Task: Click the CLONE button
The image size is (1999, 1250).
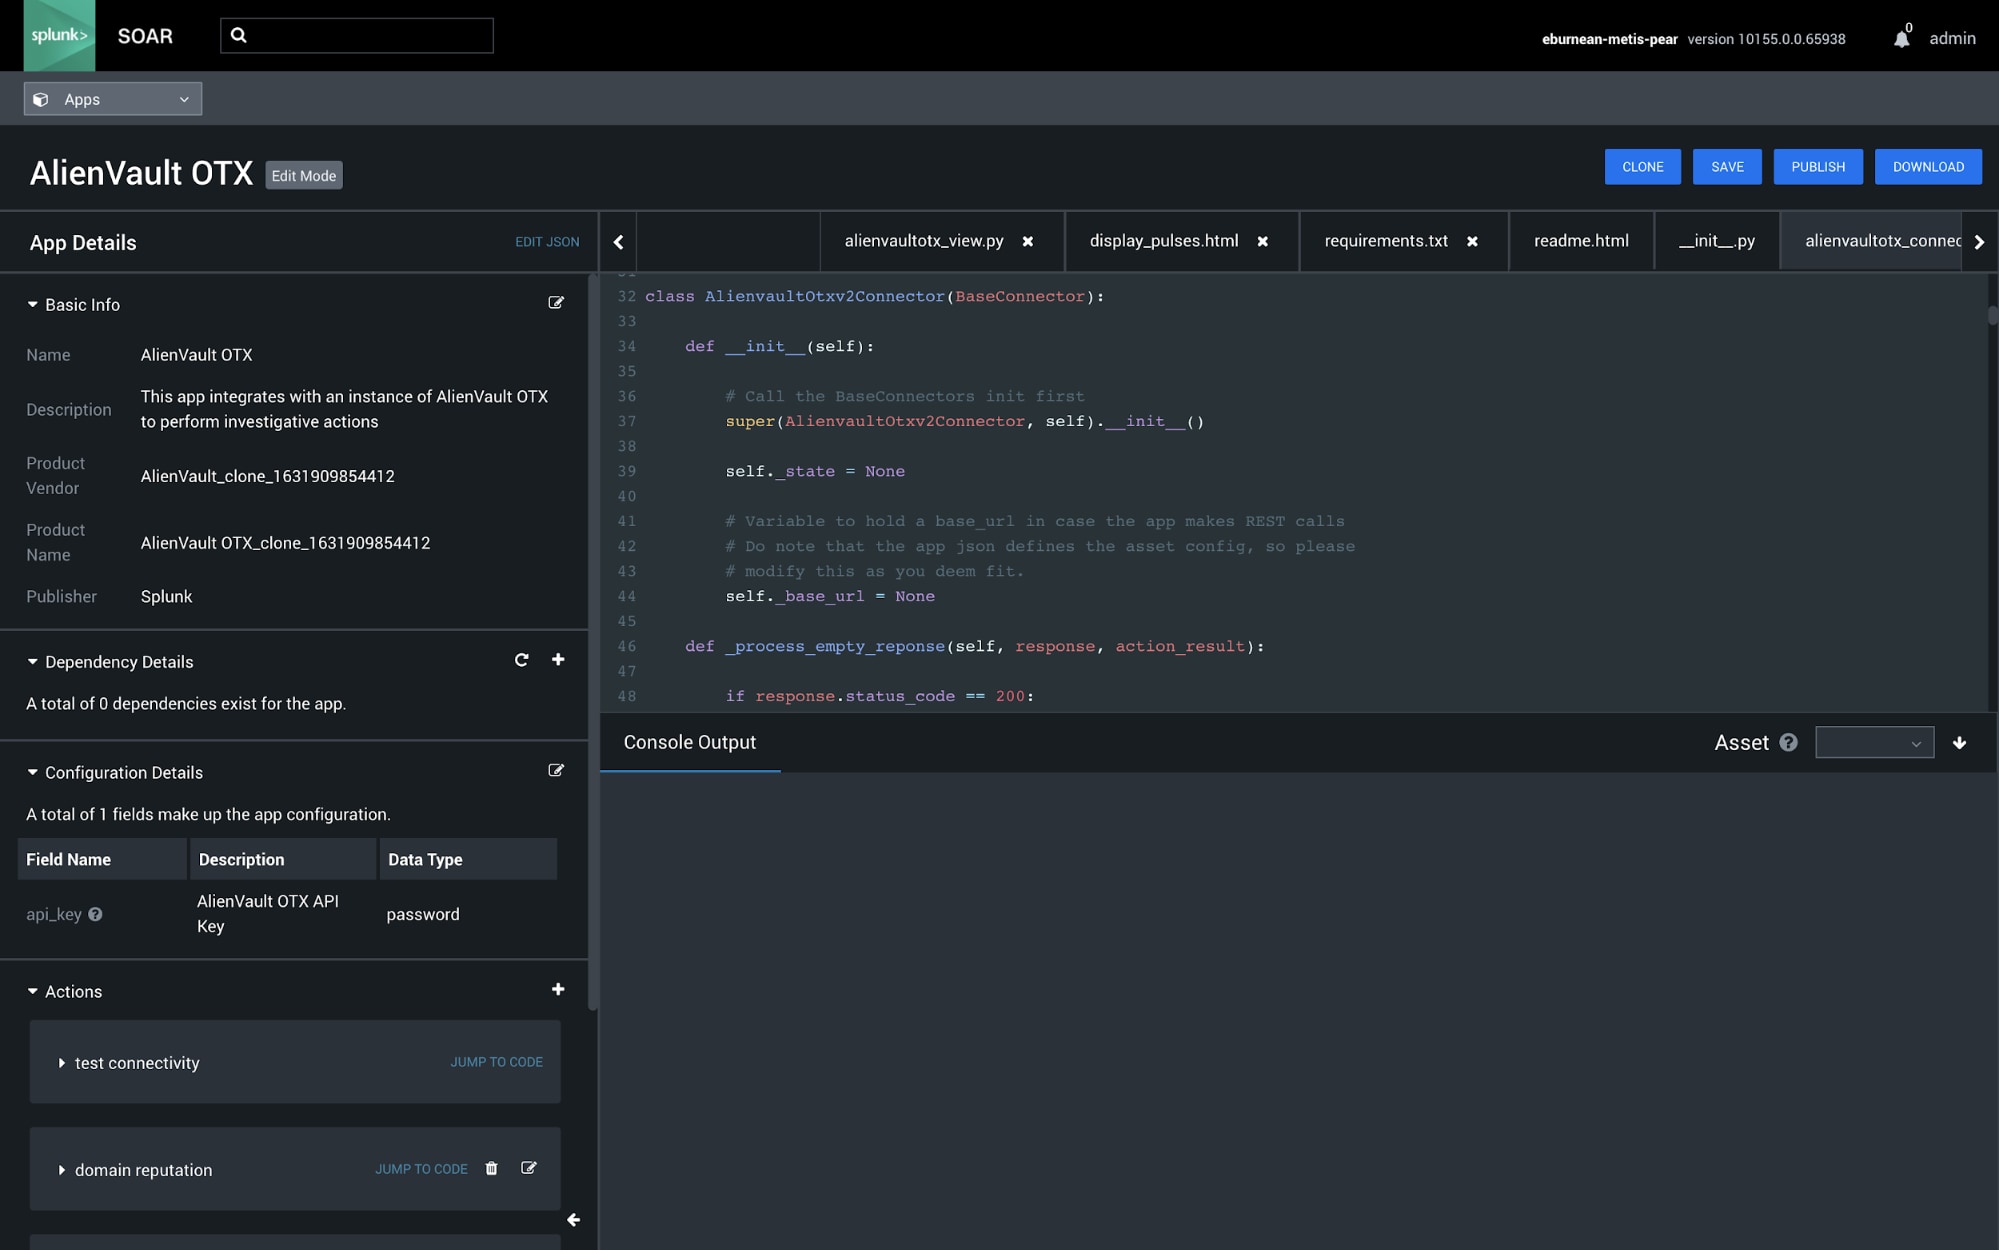Action: pos(1642,167)
